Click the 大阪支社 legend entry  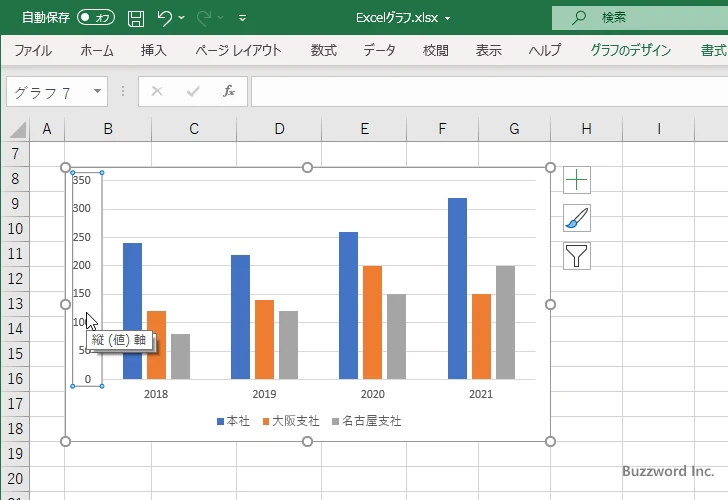291,421
